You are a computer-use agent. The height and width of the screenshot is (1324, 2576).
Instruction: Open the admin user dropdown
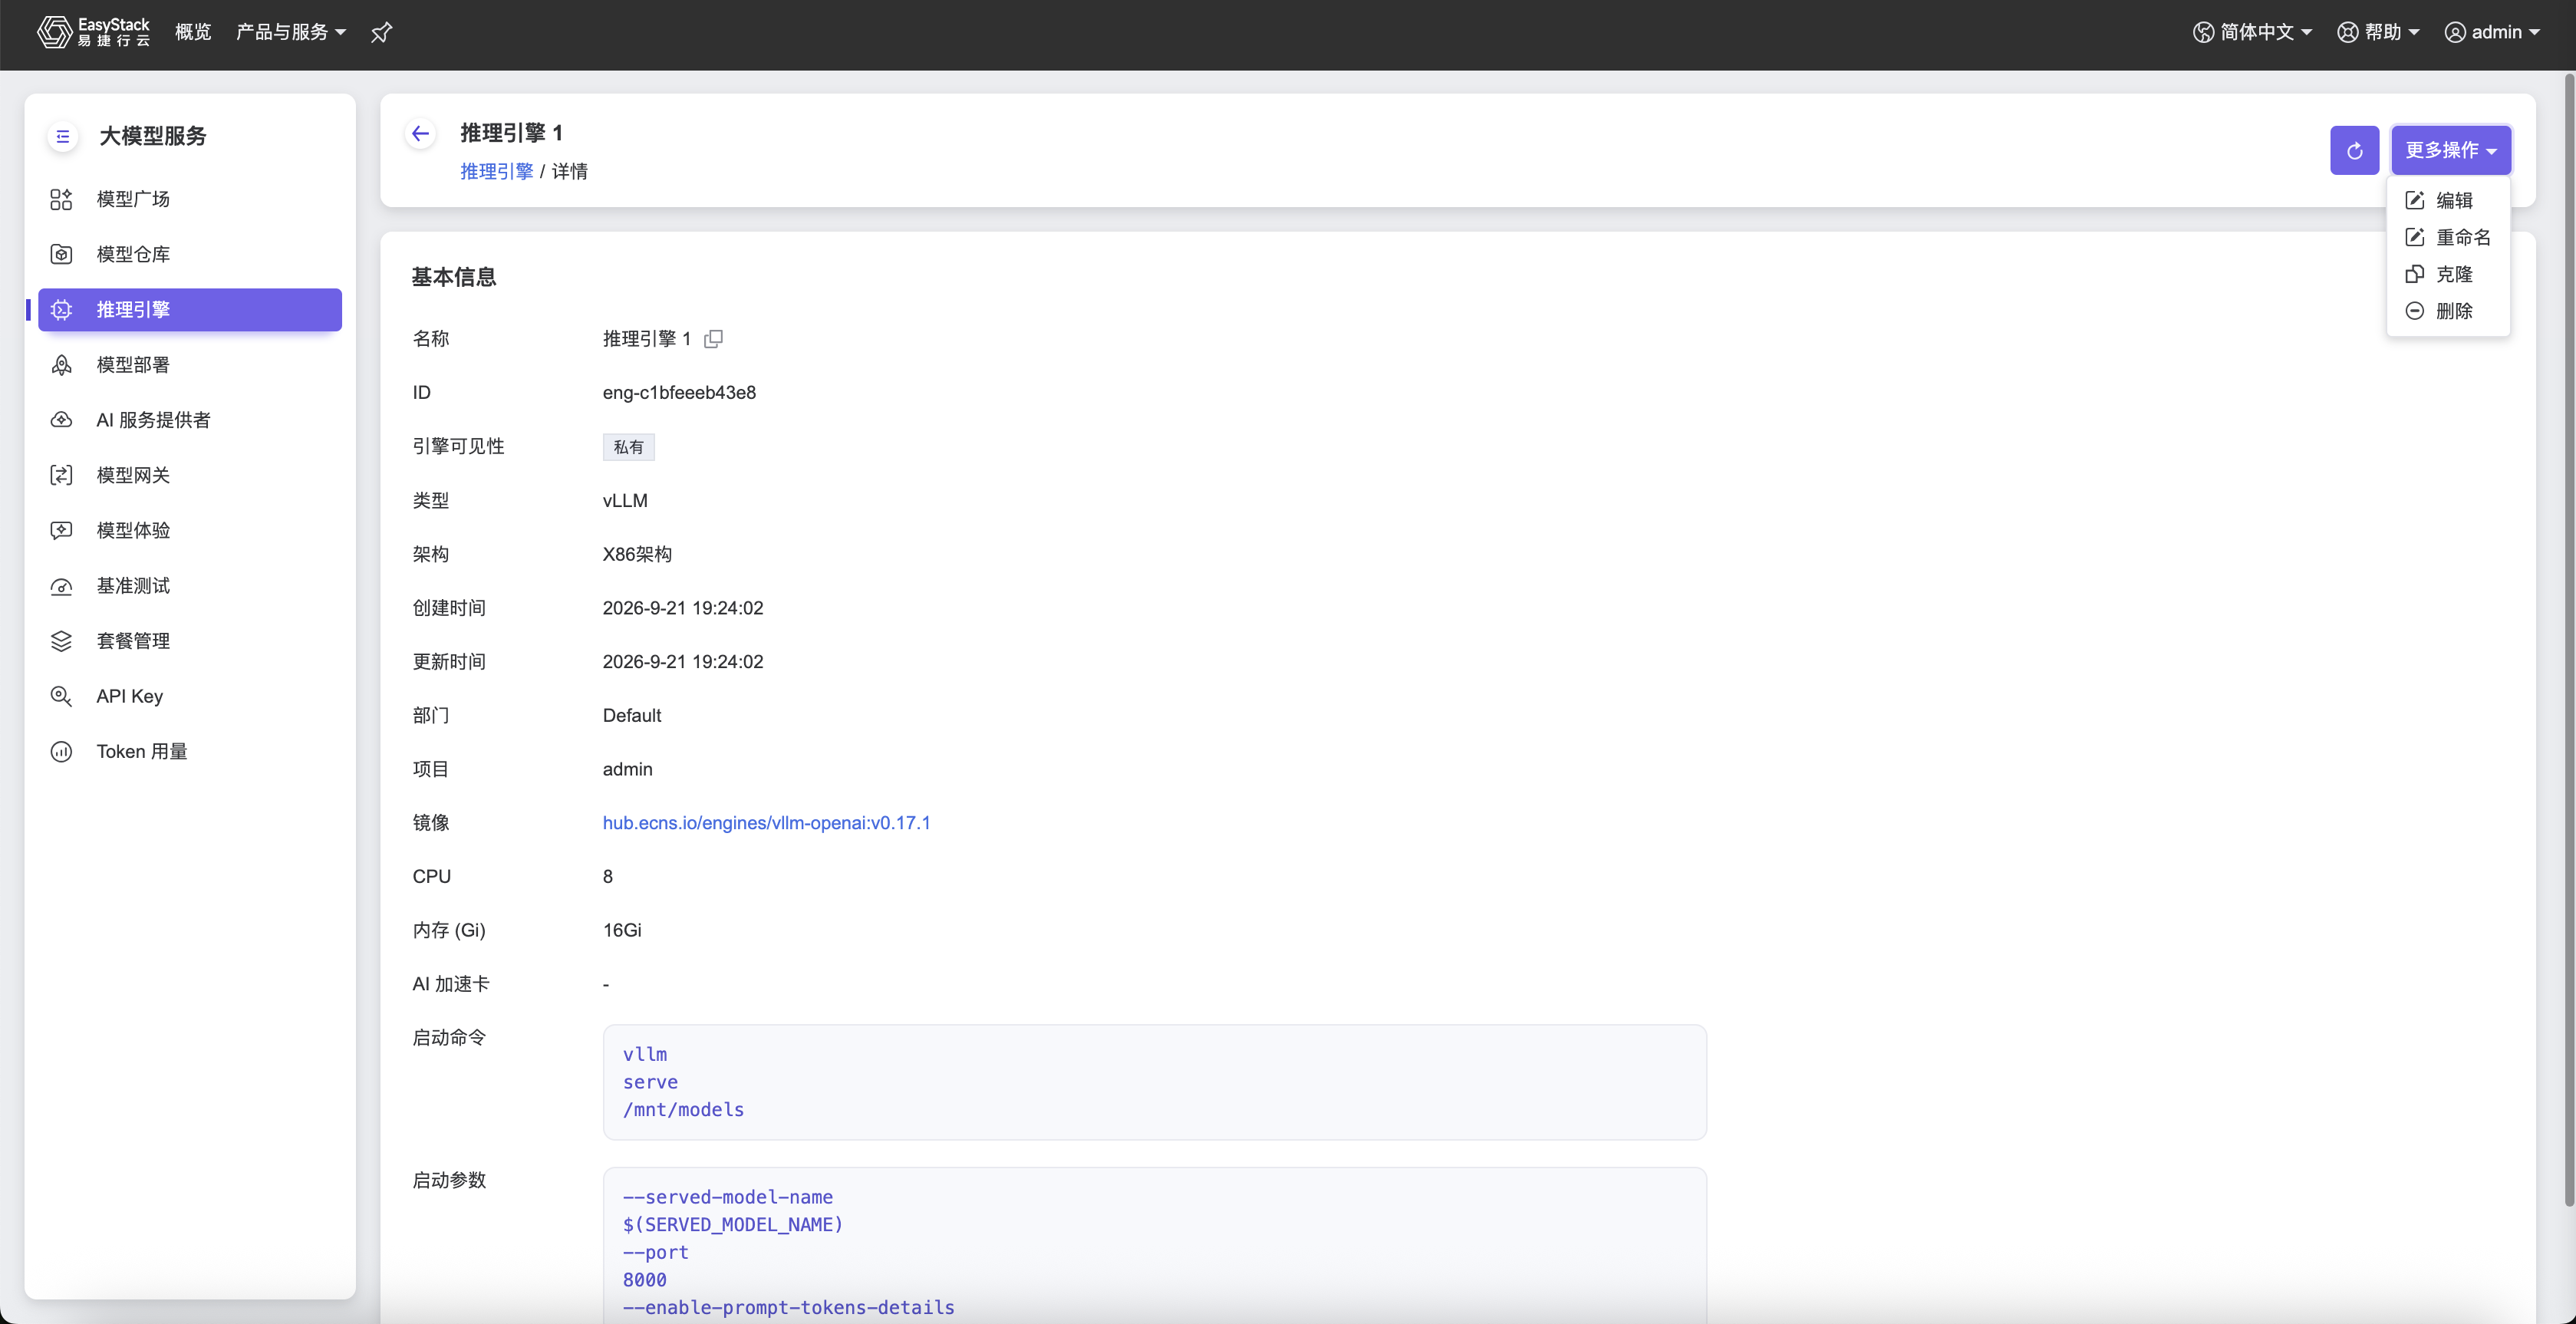[x=2492, y=32]
